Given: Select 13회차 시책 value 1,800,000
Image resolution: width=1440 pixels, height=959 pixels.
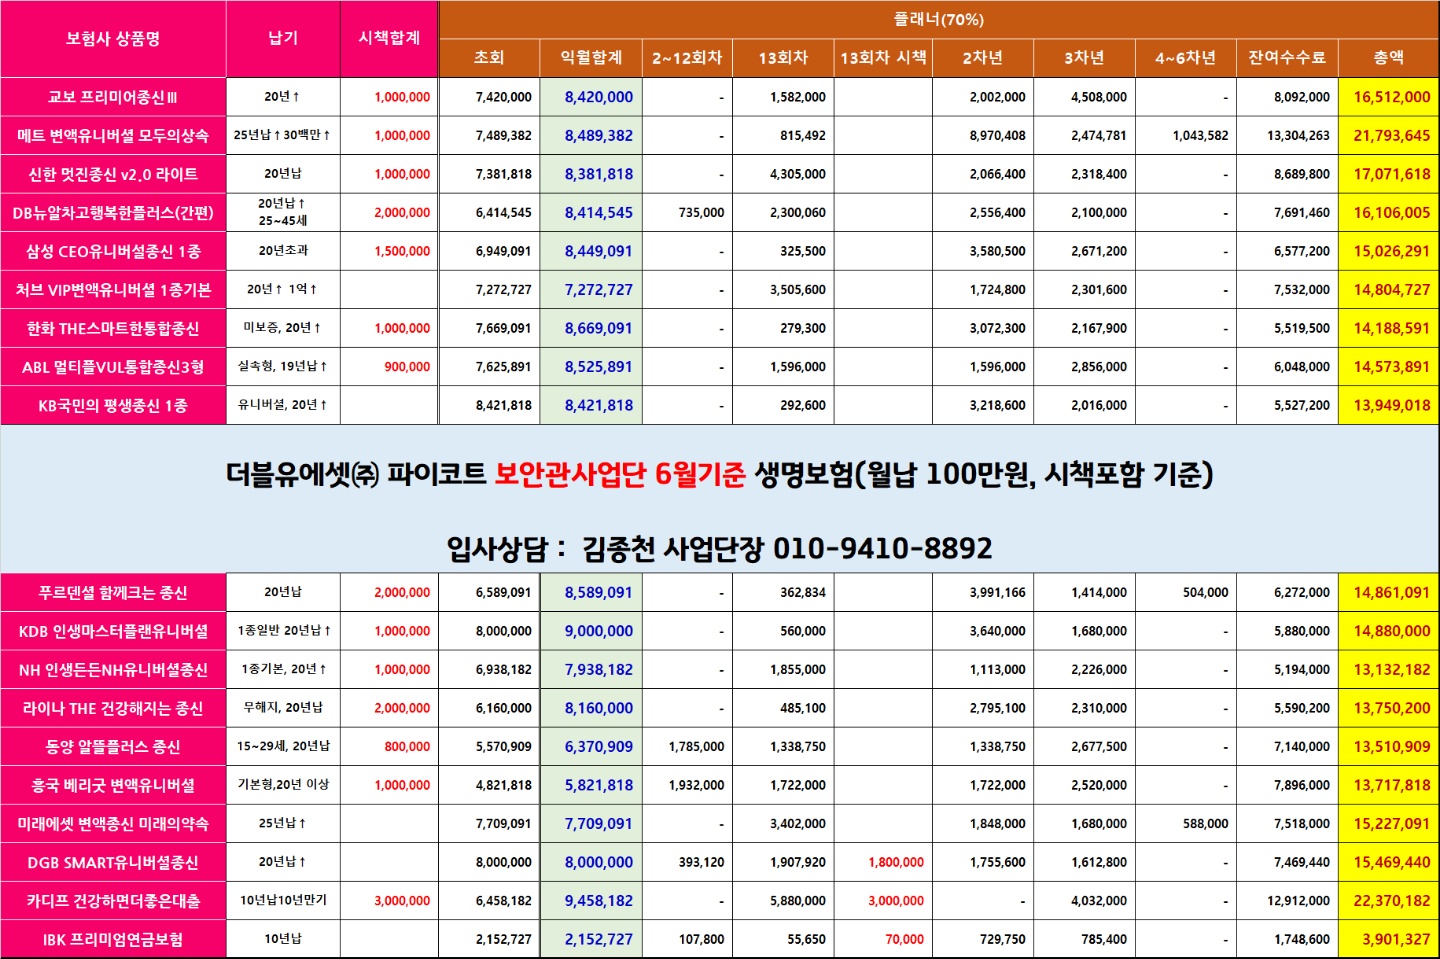Looking at the screenshot, I should pyautogui.click(x=896, y=862).
